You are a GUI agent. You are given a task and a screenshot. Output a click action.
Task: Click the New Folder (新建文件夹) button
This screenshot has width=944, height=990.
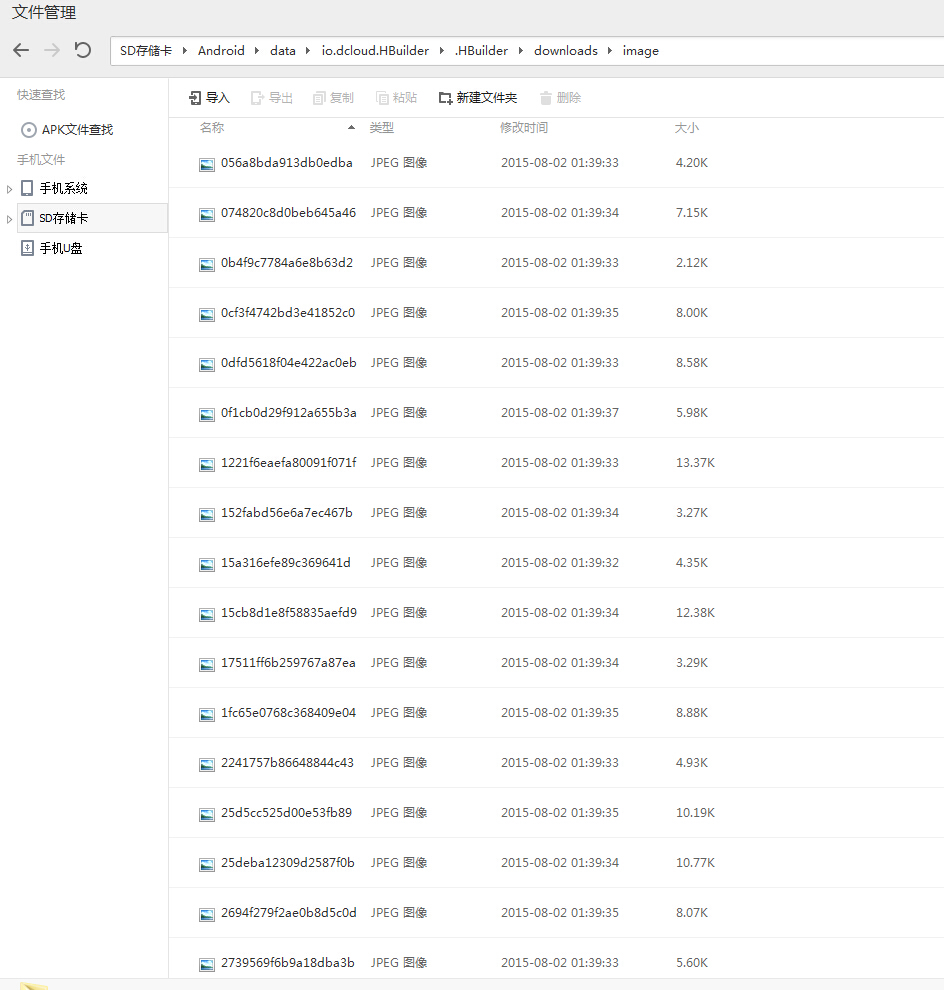[x=478, y=98]
